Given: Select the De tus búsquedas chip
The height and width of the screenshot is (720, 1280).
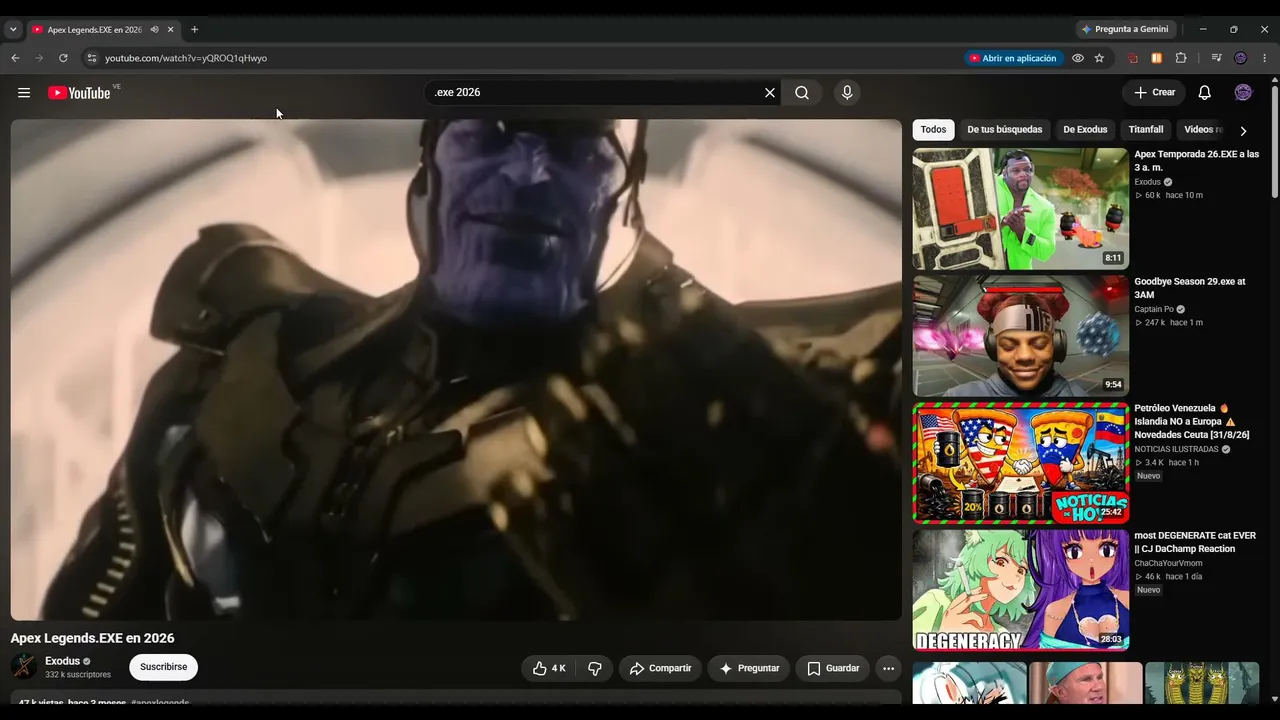Looking at the screenshot, I should [1004, 130].
